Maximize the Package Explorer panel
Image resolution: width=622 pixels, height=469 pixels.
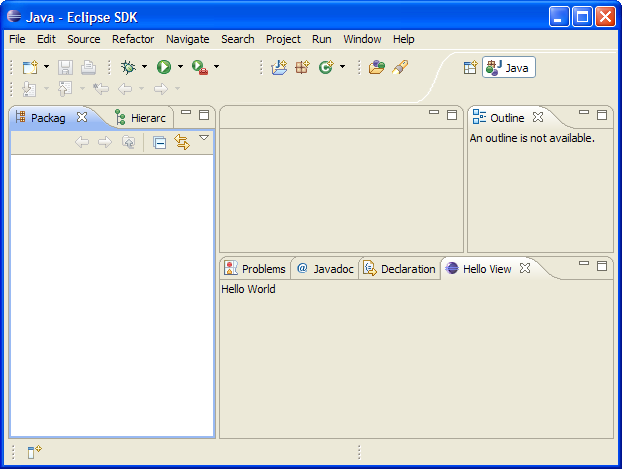click(x=204, y=115)
